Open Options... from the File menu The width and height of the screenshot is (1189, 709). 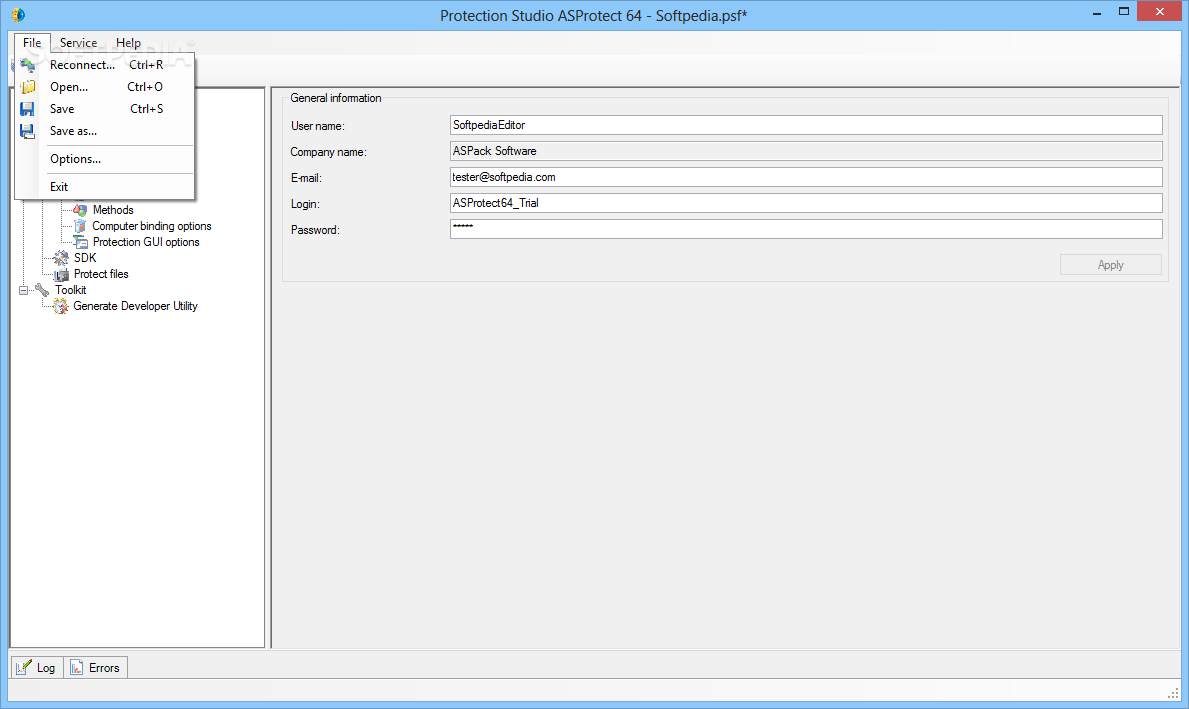click(105, 159)
